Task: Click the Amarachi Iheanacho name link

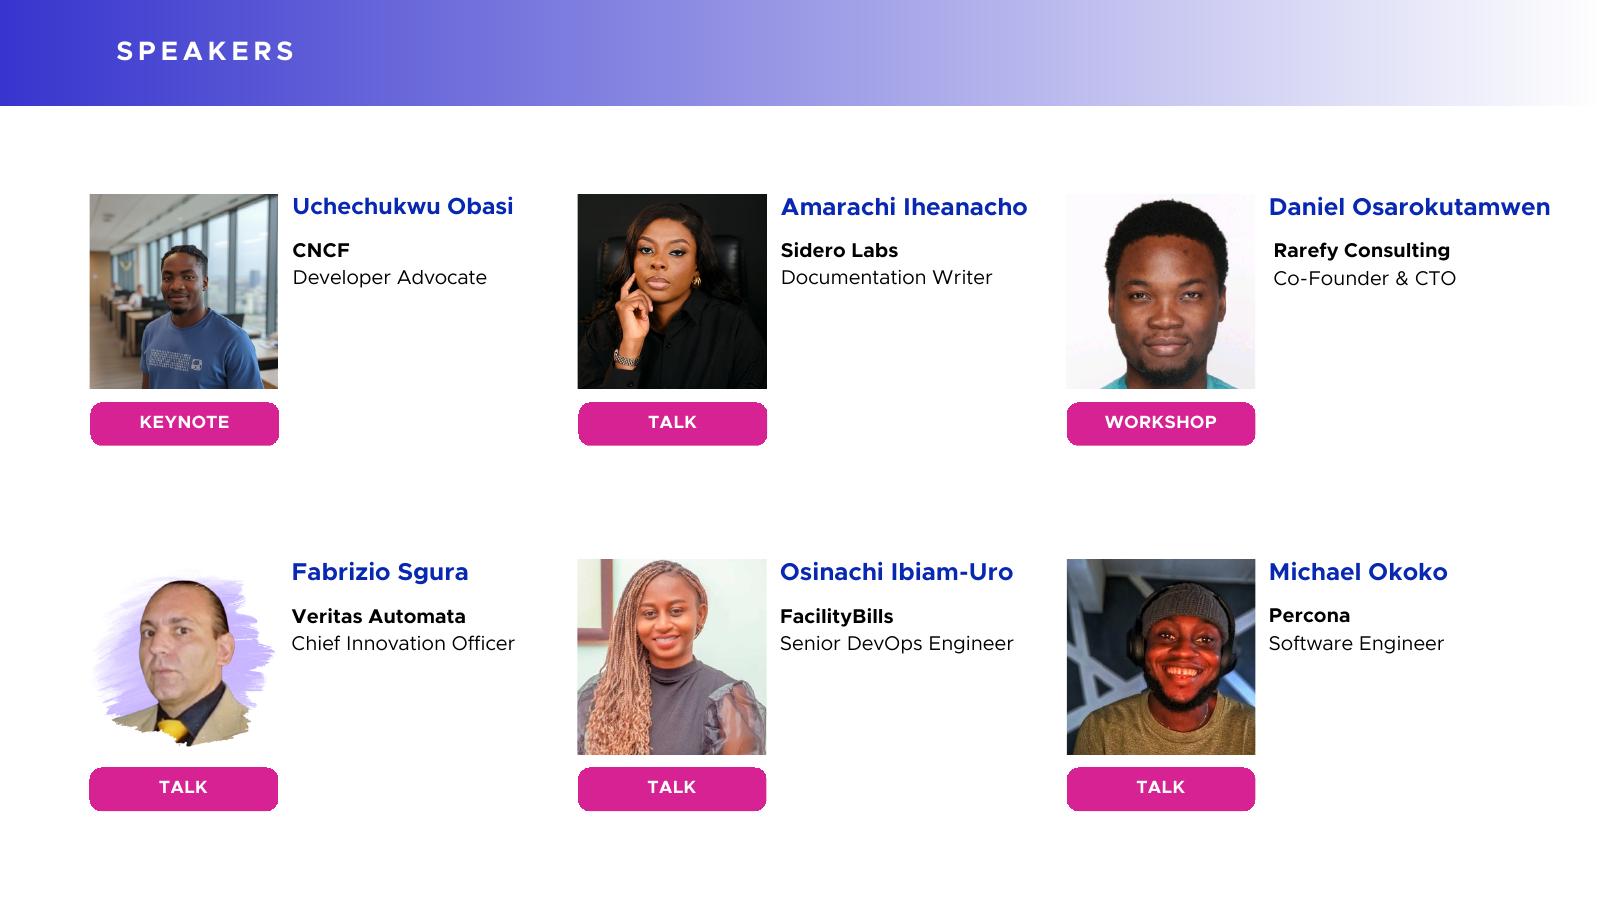Action: pos(903,207)
